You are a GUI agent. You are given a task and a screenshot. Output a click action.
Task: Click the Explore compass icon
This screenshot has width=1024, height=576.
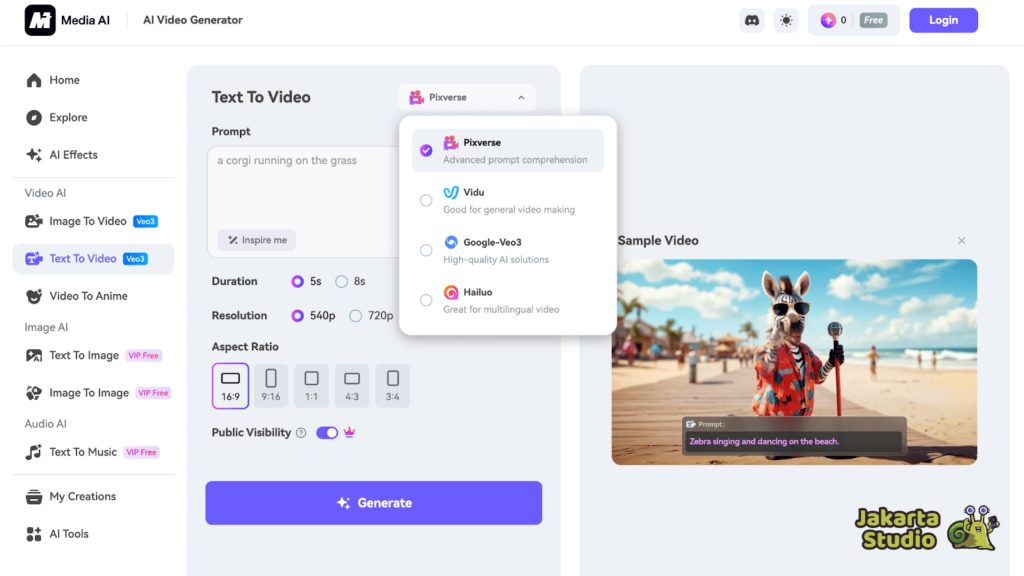point(34,118)
